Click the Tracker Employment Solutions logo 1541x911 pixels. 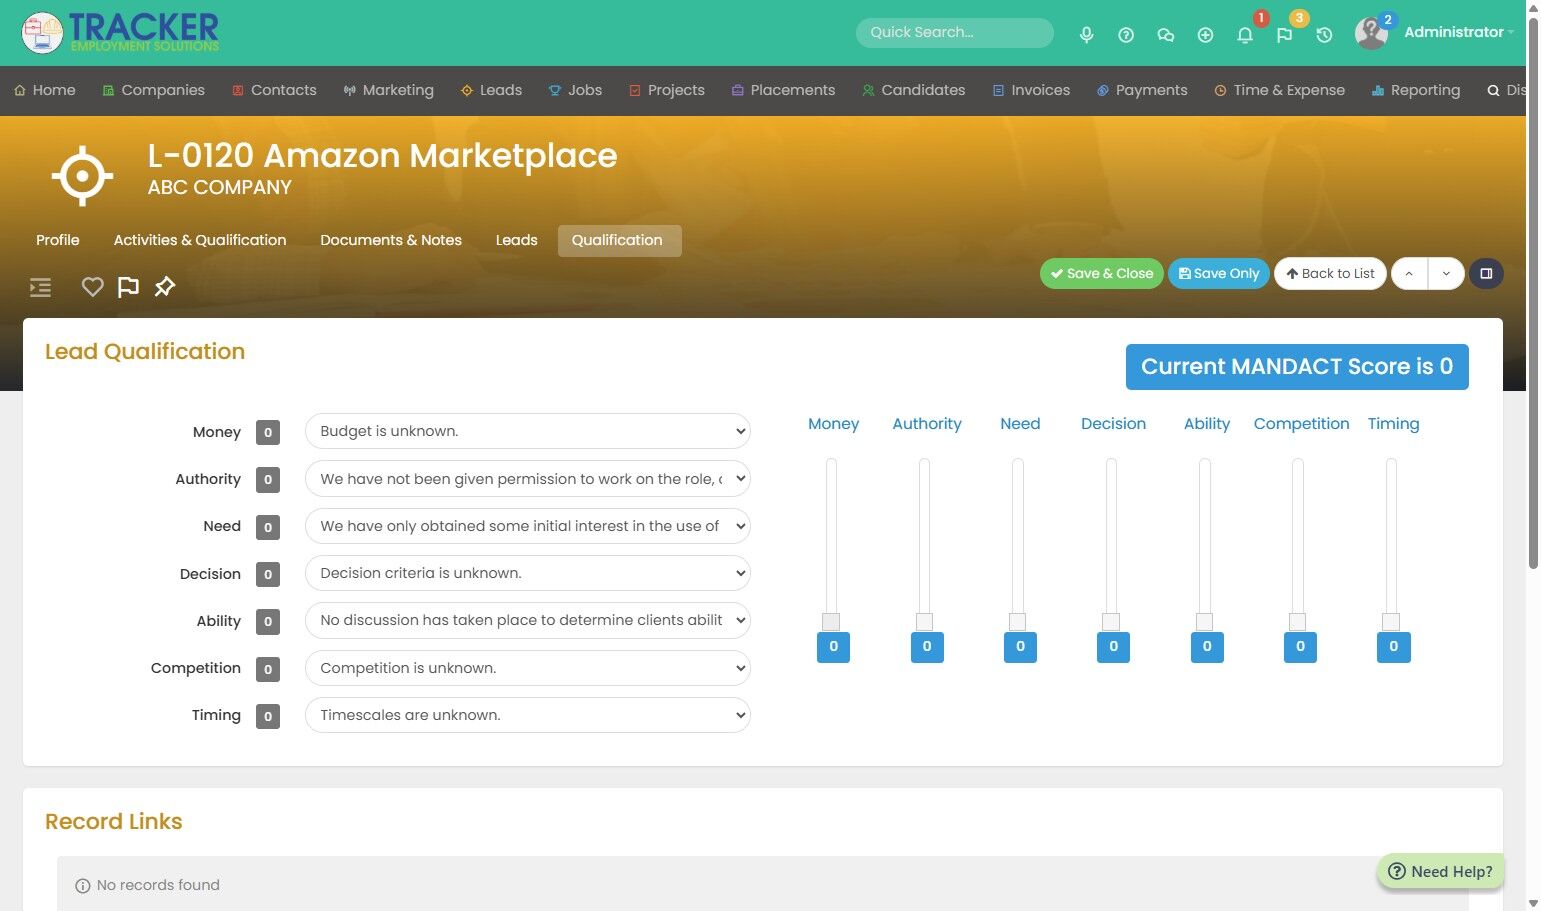(120, 32)
